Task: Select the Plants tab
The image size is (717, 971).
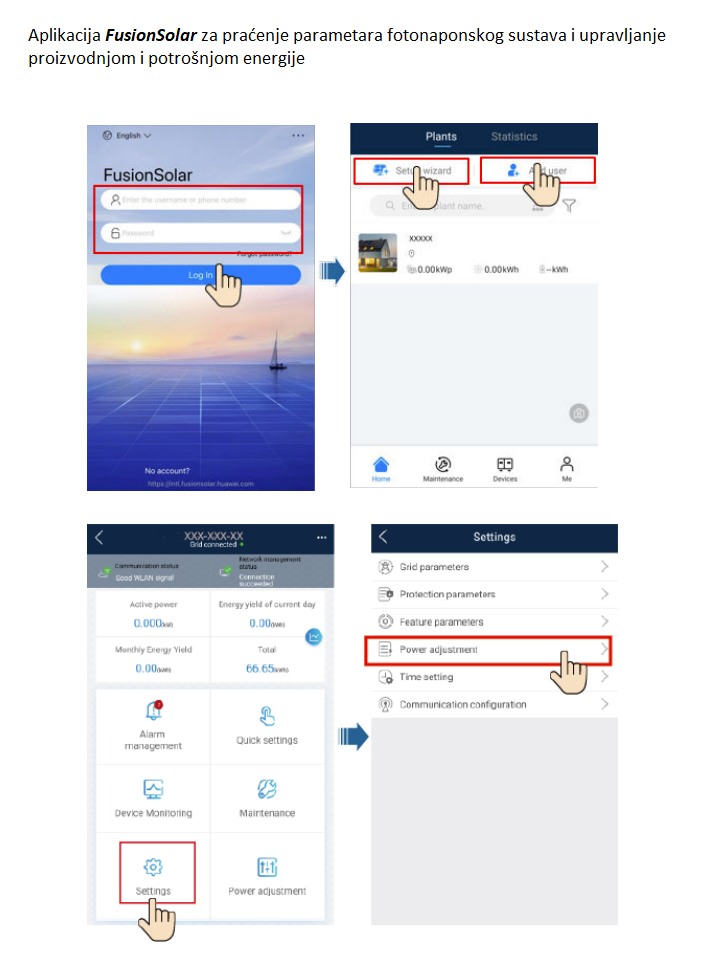Action: pyautogui.click(x=441, y=137)
